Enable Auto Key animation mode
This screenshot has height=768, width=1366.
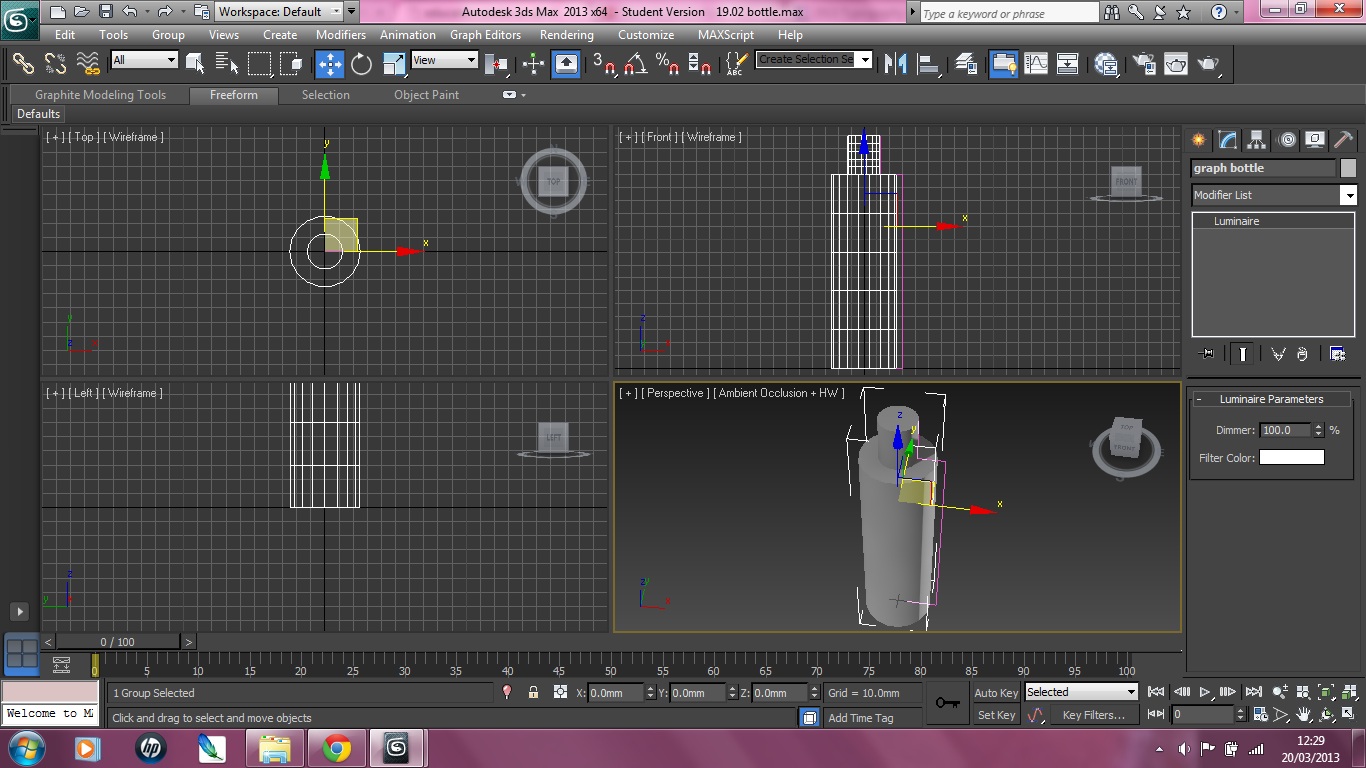click(996, 692)
